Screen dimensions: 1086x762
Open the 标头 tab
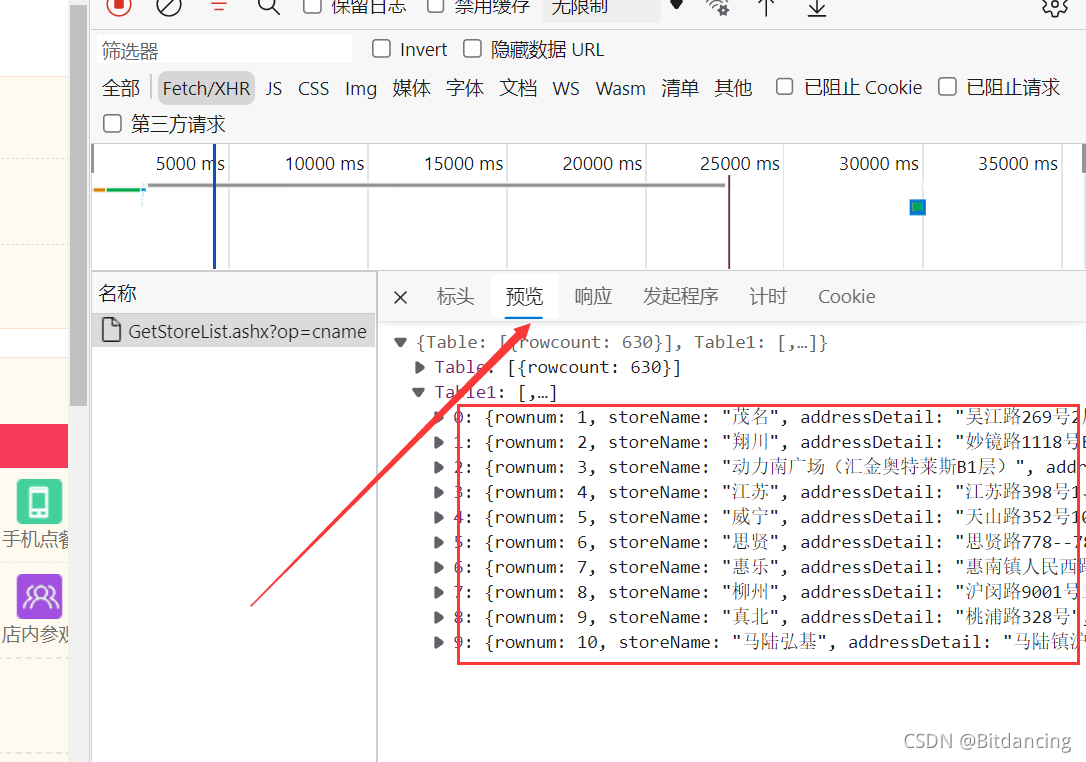(455, 297)
